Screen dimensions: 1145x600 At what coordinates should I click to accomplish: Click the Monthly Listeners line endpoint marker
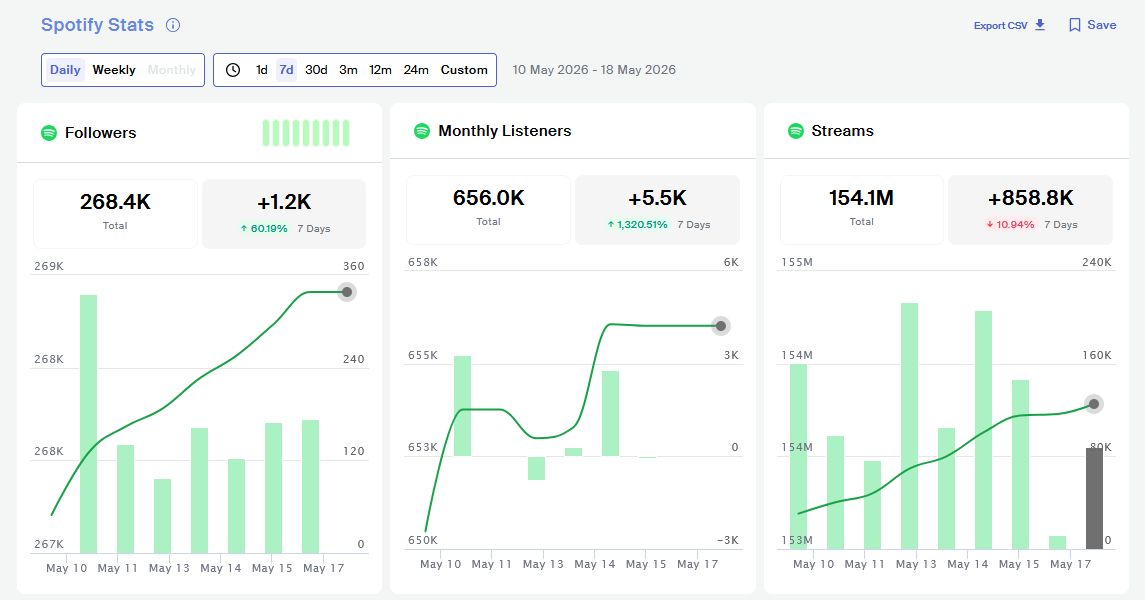(721, 326)
